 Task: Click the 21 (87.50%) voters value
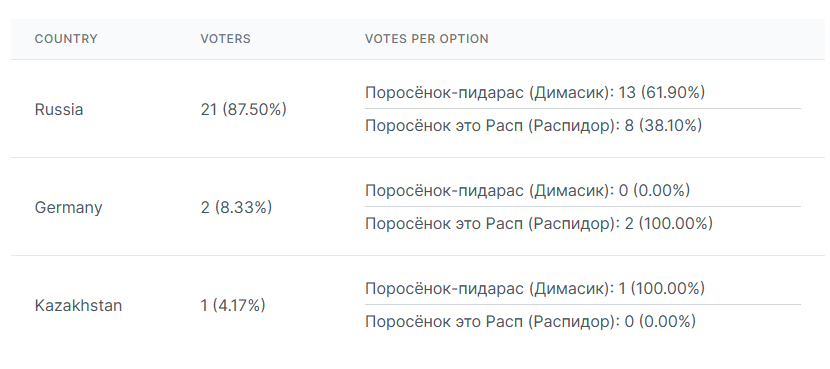pyautogui.click(x=243, y=109)
